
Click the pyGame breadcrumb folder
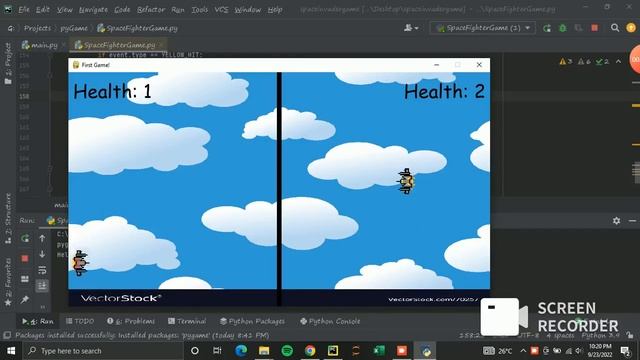point(74,28)
